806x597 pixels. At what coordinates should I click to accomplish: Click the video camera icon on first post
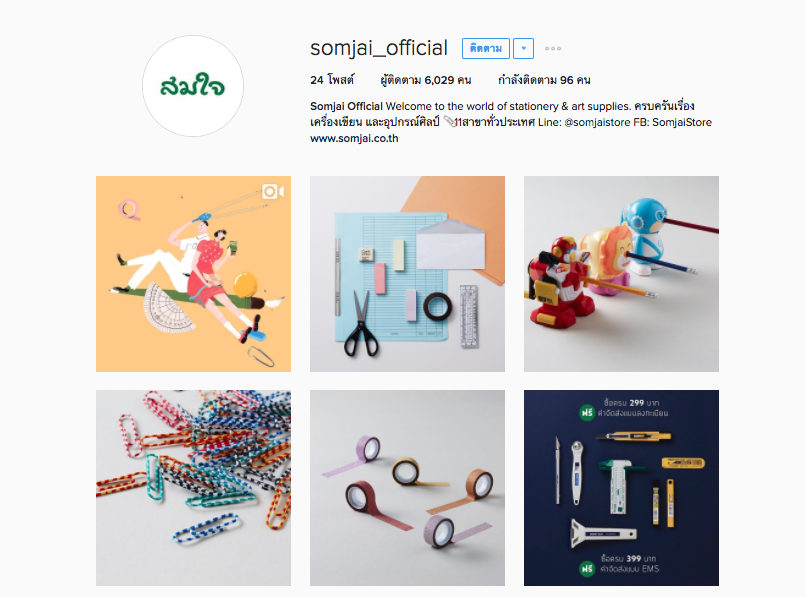pyautogui.click(x=273, y=191)
